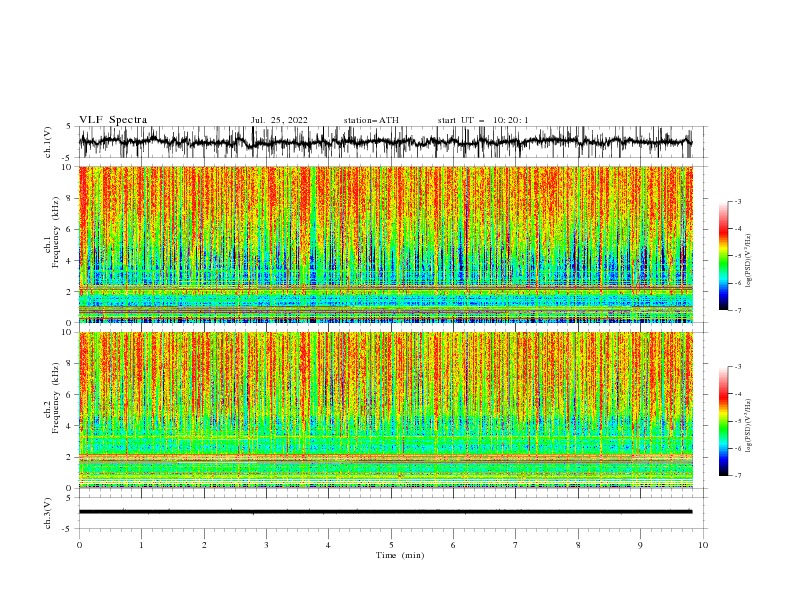Select the "start UT = 10:20:1" text

[x=483, y=120]
